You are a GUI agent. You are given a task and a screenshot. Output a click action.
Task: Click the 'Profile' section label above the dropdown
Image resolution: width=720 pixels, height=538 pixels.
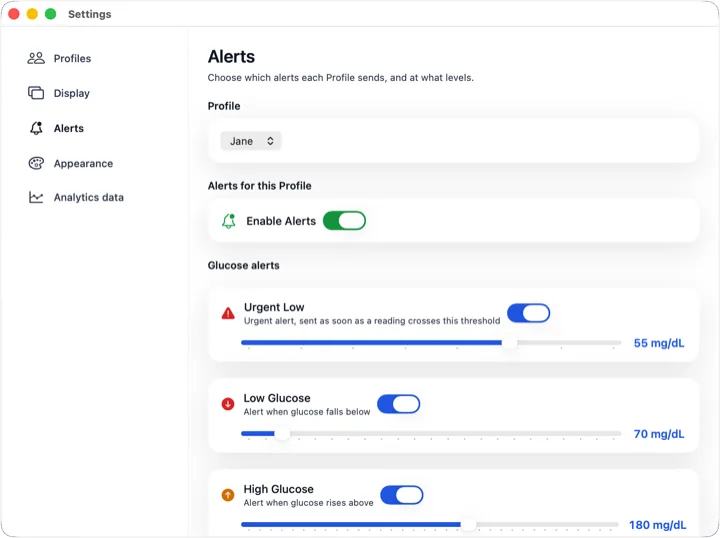pyautogui.click(x=224, y=106)
